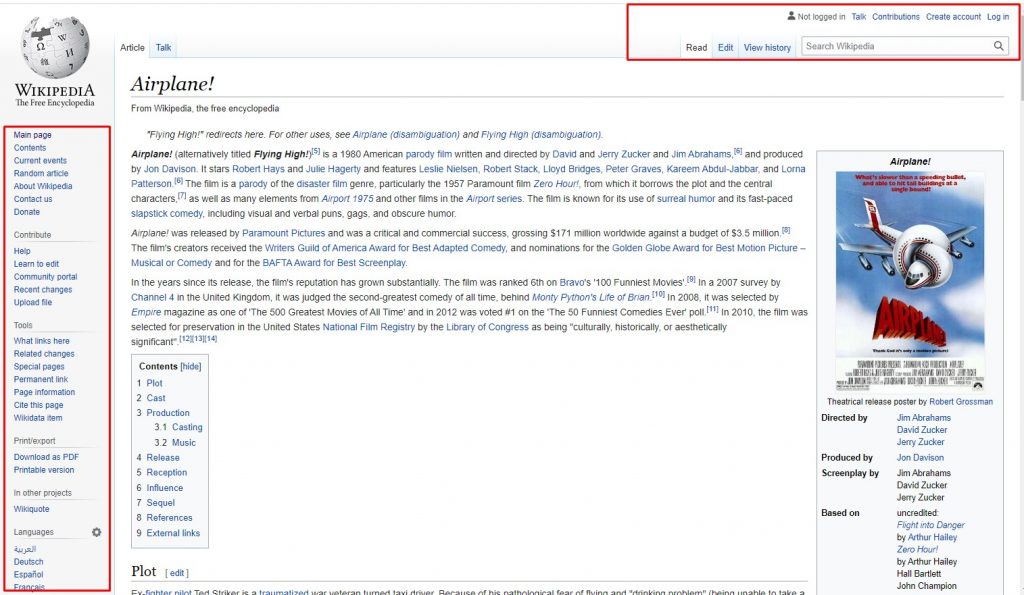Image resolution: width=1024 pixels, height=595 pixels.
Task: Open the Contributions link at top
Action: pos(895,17)
